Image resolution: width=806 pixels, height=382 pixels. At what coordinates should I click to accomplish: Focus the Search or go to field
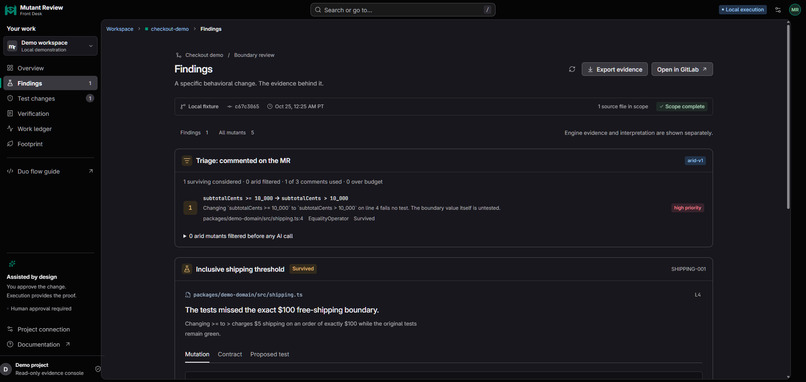point(402,10)
